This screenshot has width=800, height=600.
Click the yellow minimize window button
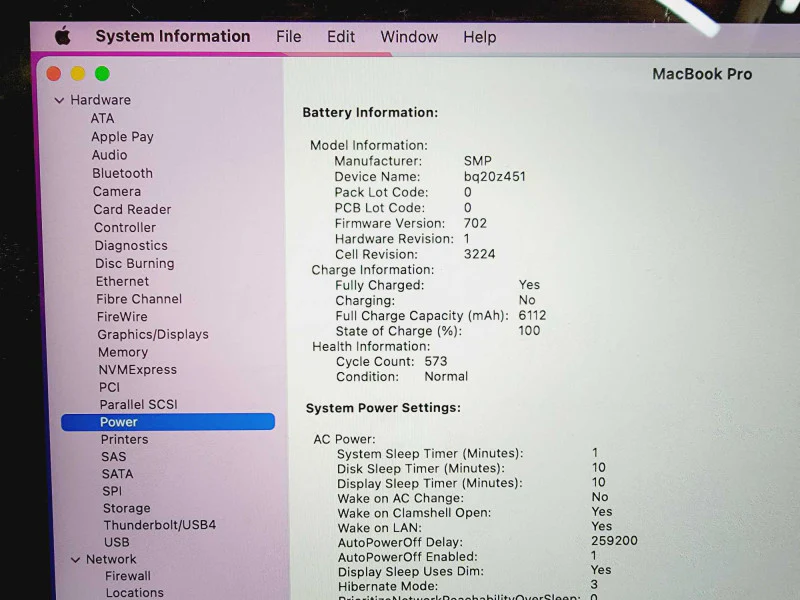tap(78, 74)
